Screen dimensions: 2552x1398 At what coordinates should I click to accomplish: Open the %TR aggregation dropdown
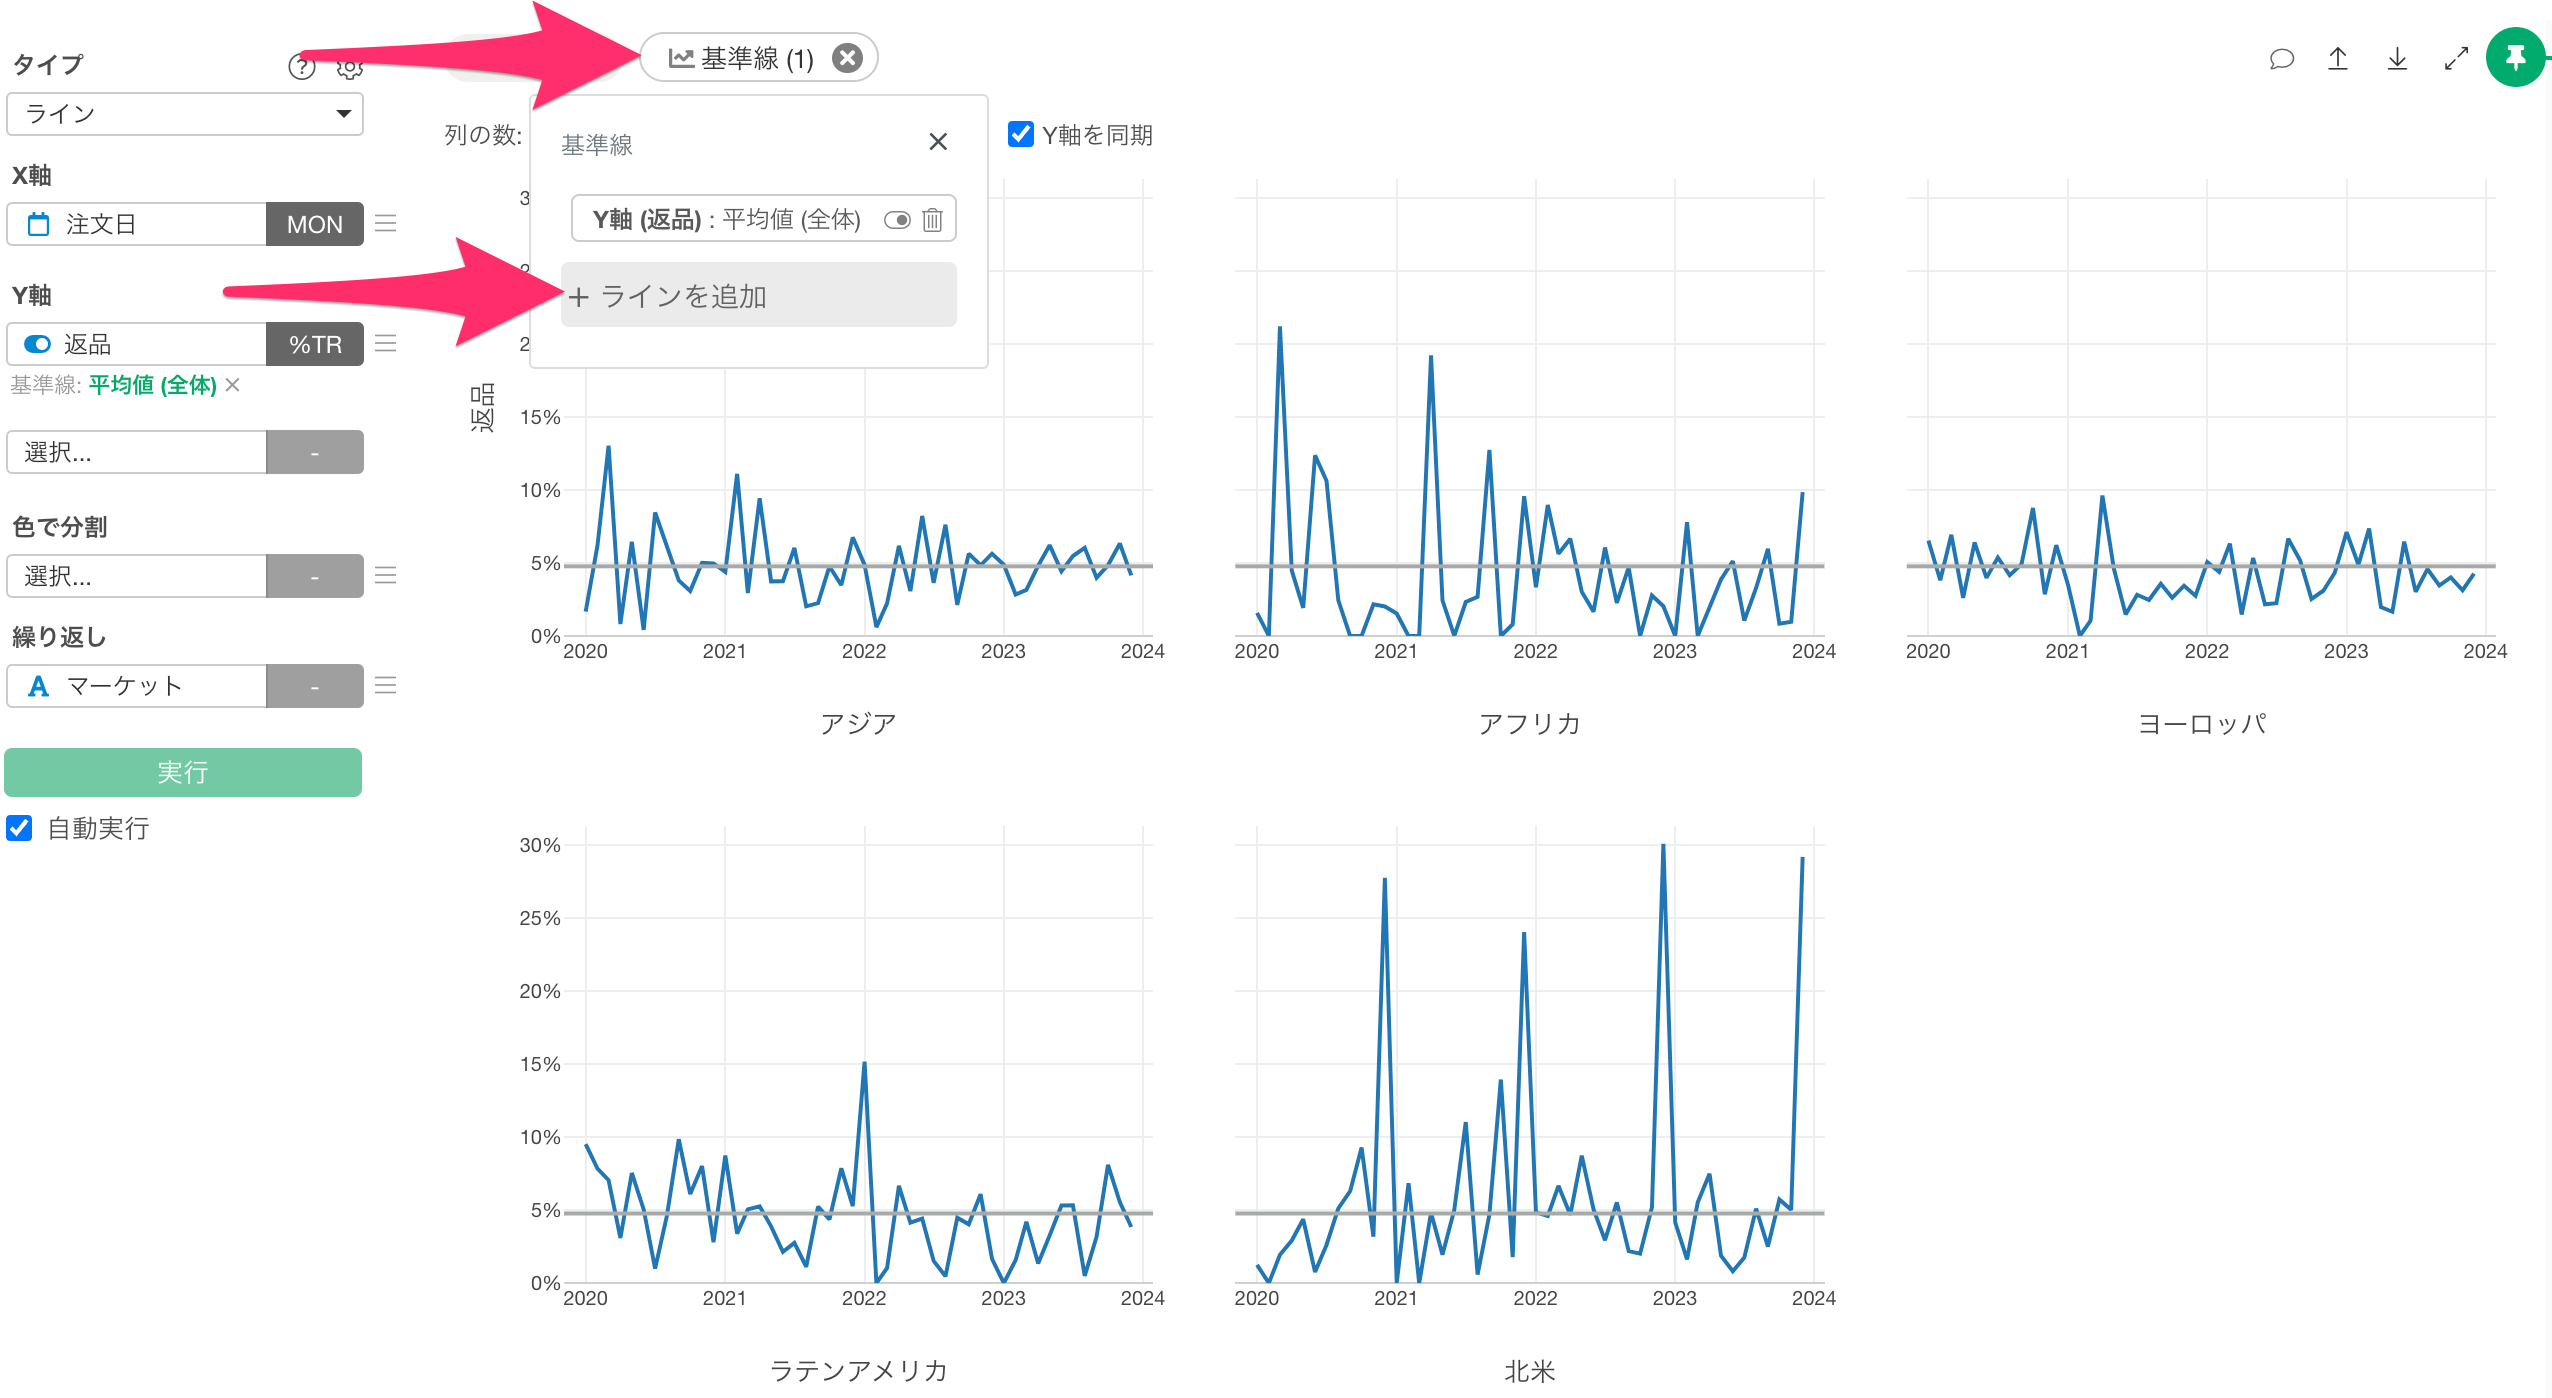(314, 344)
